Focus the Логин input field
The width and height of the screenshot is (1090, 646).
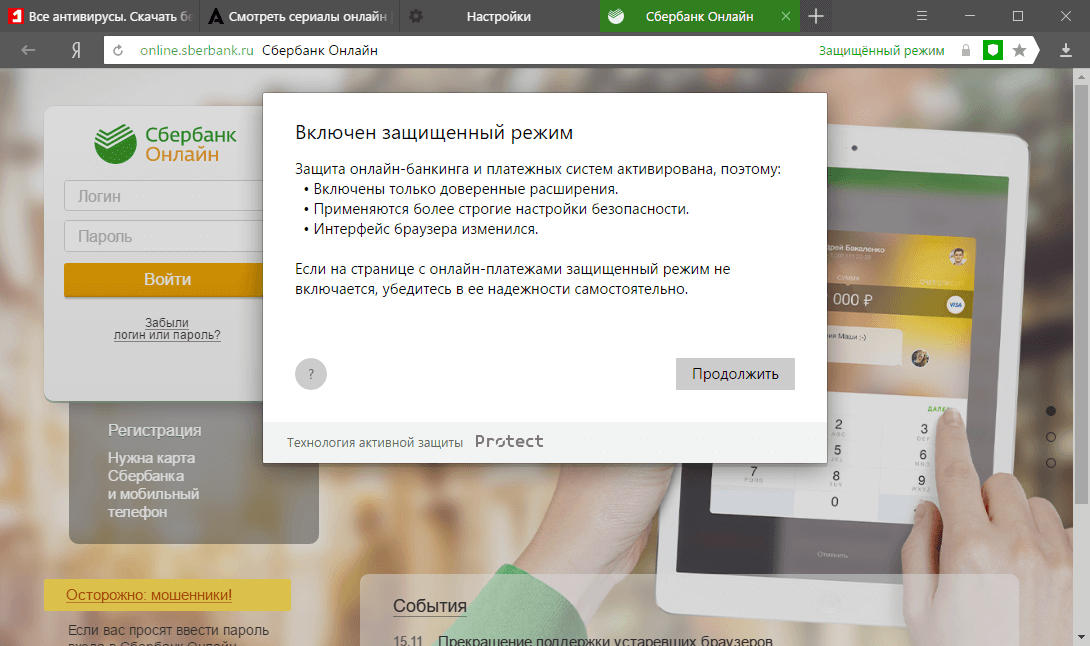coord(163,196)
